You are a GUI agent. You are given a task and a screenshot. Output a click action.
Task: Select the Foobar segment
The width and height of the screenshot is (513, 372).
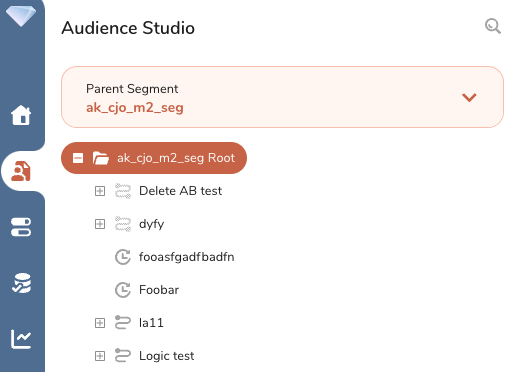(159, 290)
